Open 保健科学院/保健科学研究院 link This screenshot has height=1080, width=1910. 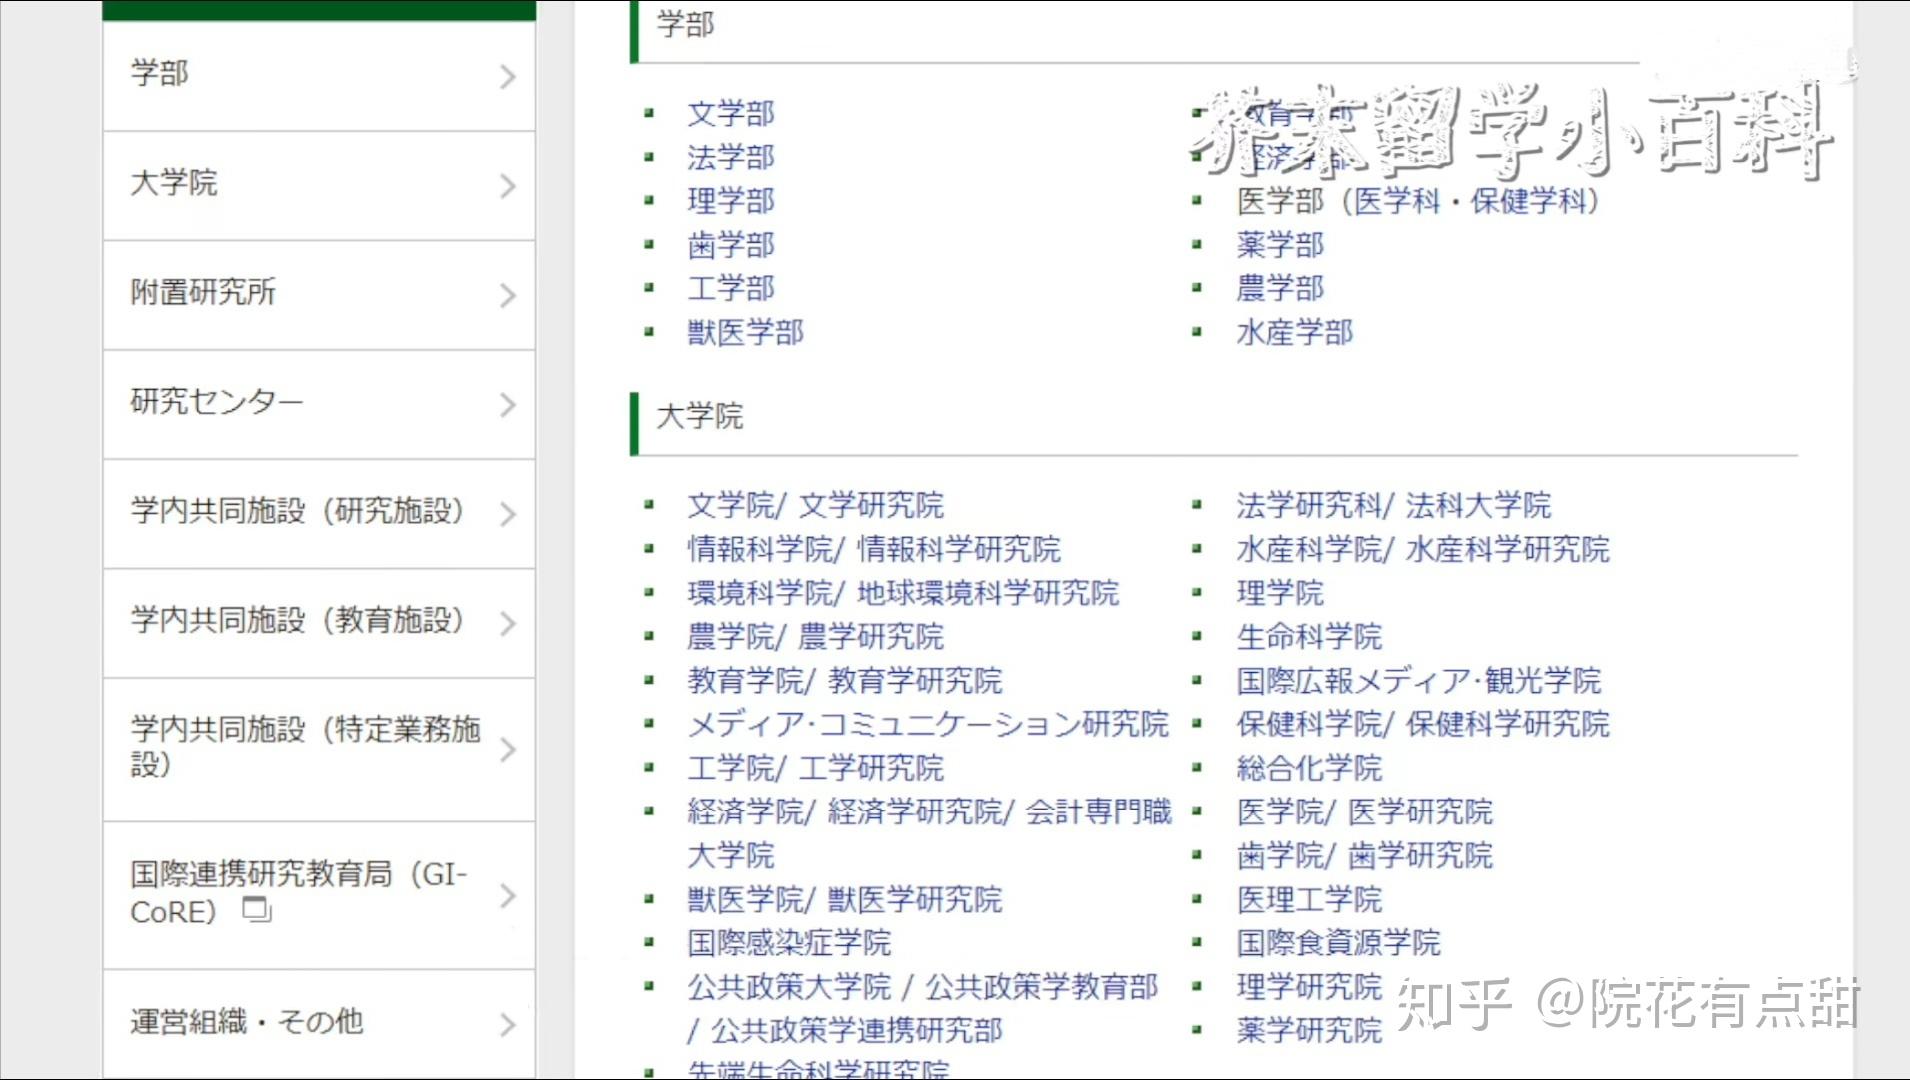point(1423,724)
